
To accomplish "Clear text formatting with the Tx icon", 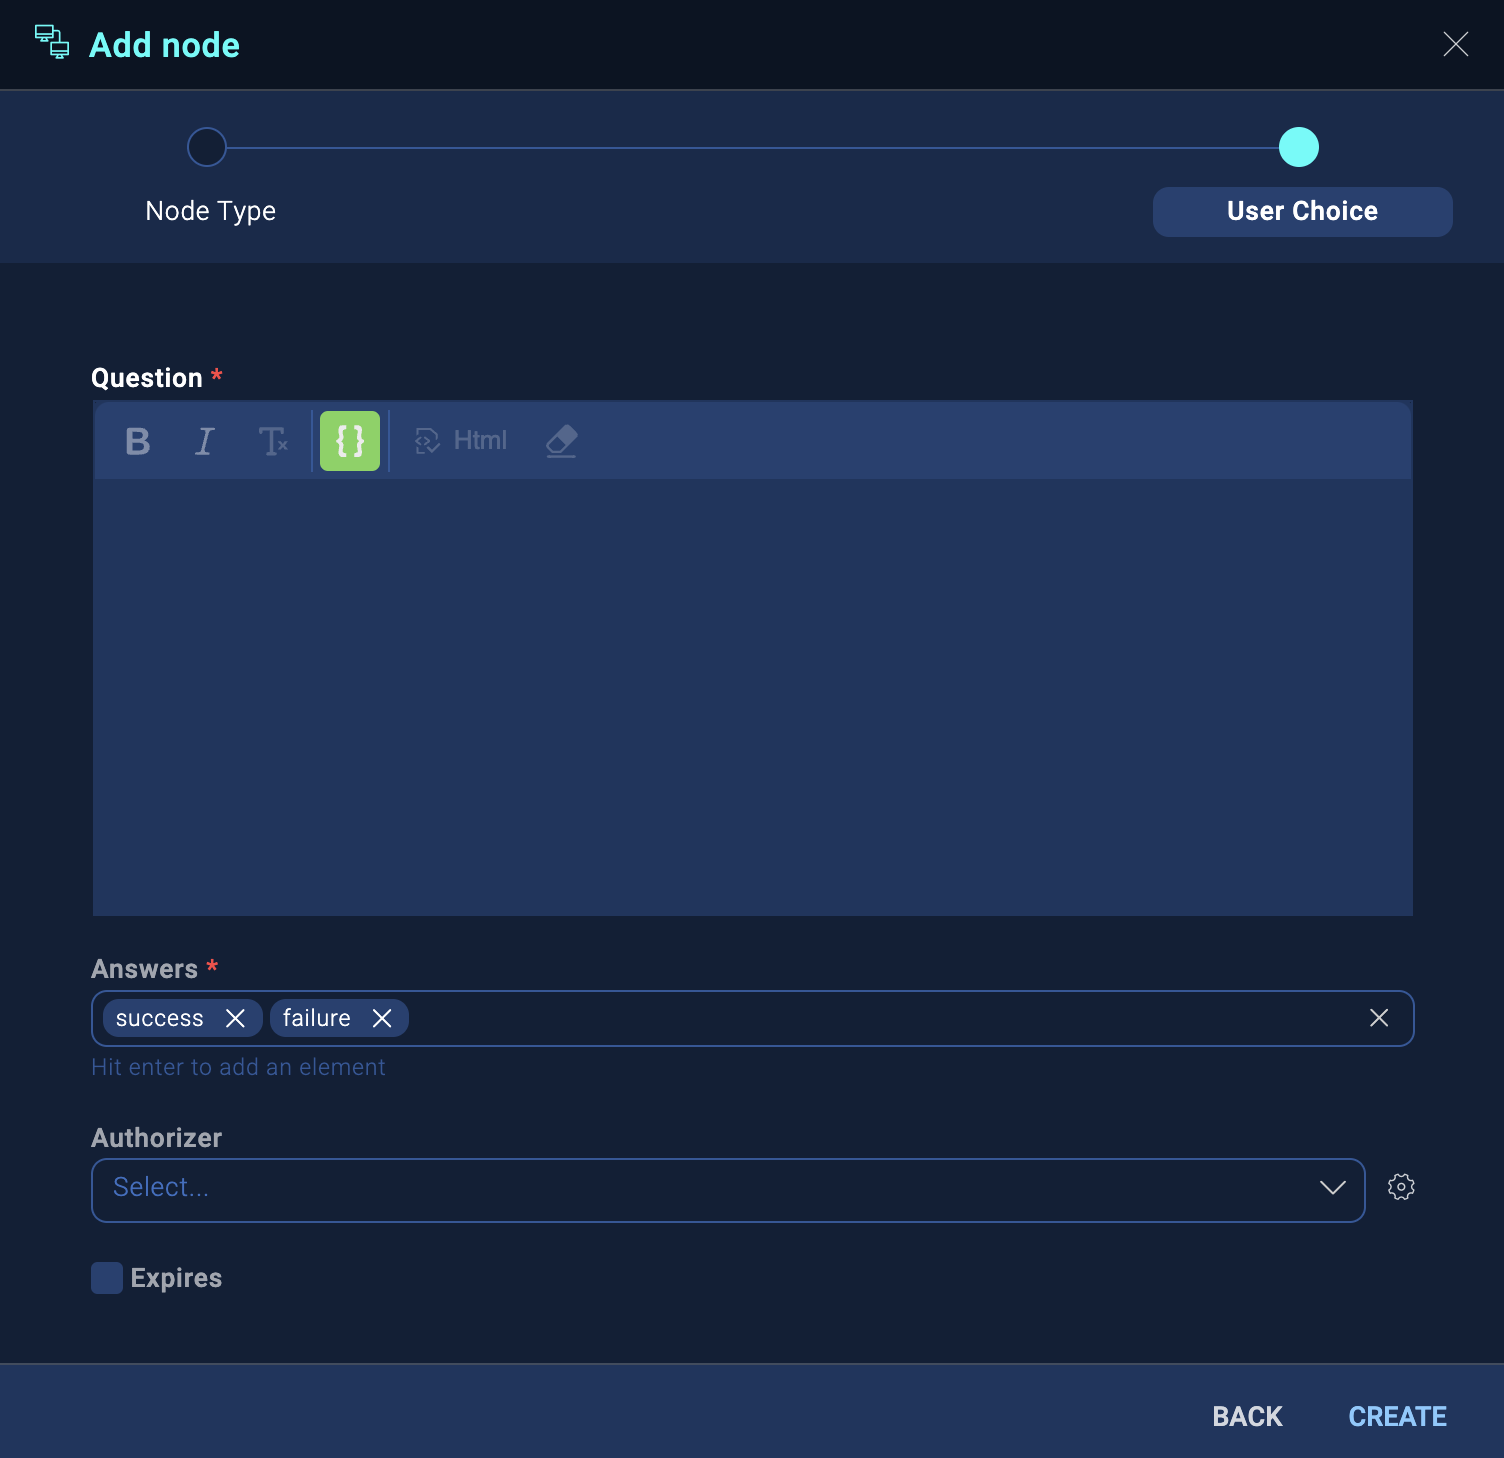I will (x=274, y=441).
